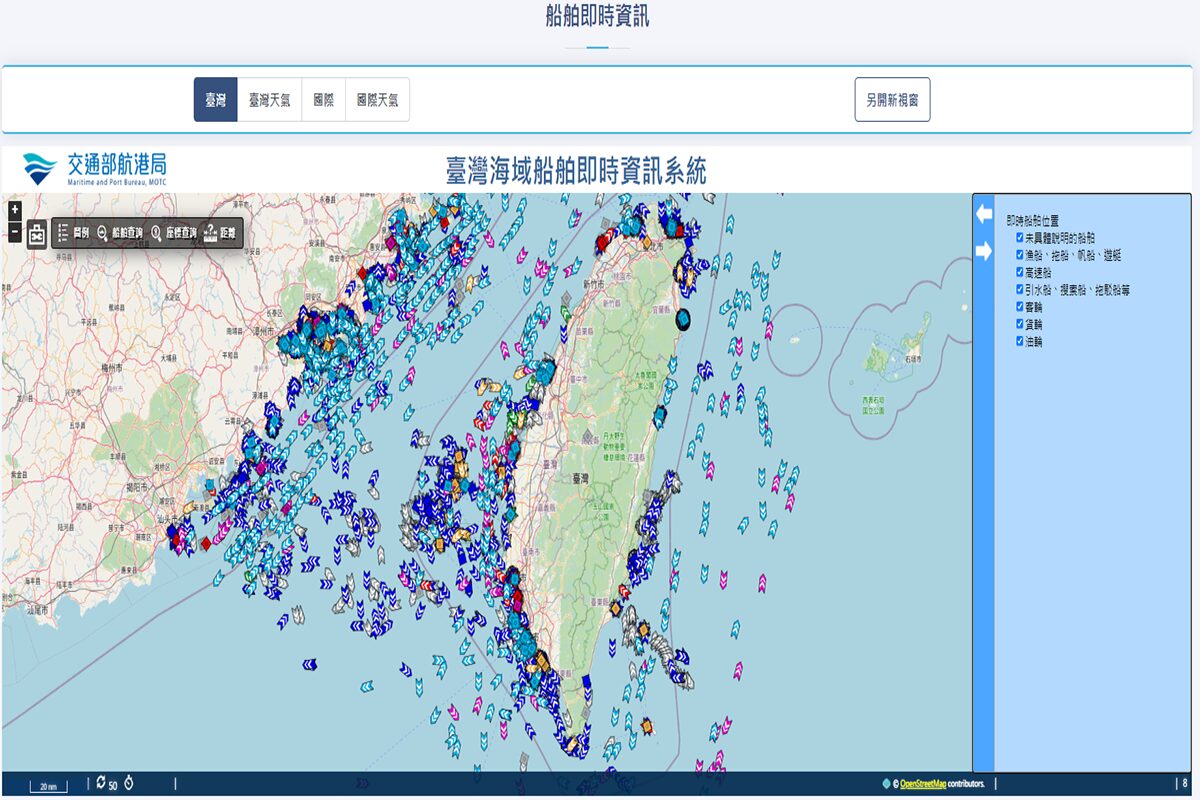1200x800 pixels.
Task: Switch to the 臺灣天氣 tab
Action: point(269,100)
